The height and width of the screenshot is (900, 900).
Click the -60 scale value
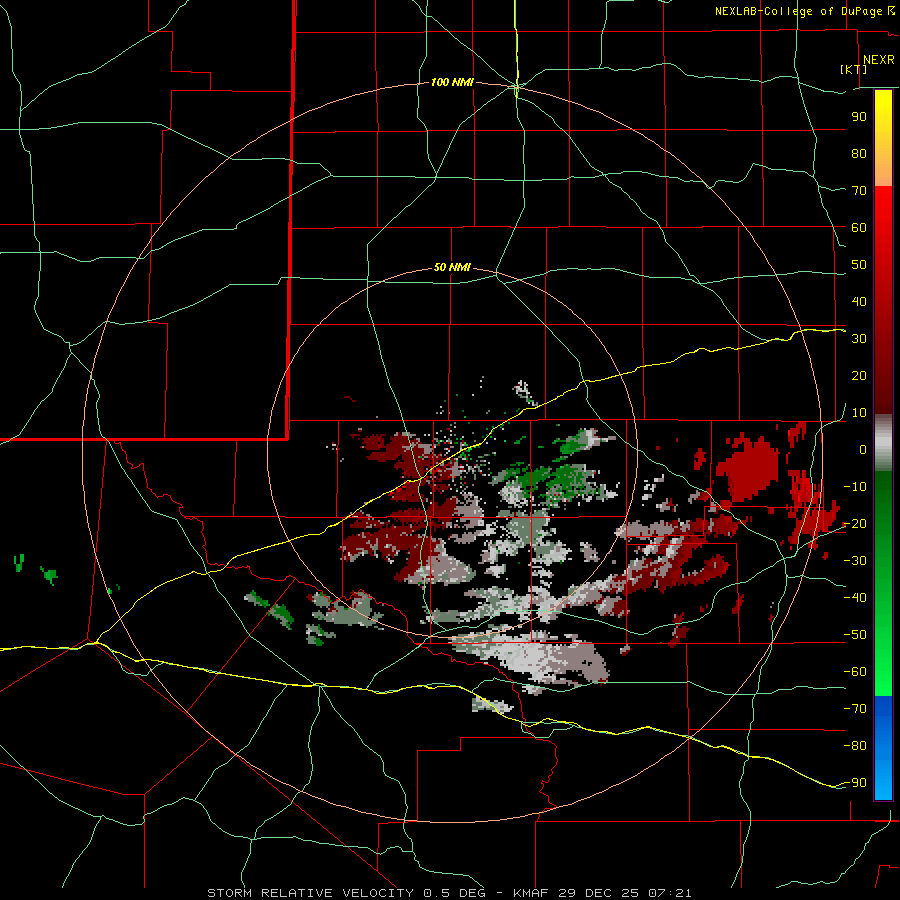pos(855,672)
